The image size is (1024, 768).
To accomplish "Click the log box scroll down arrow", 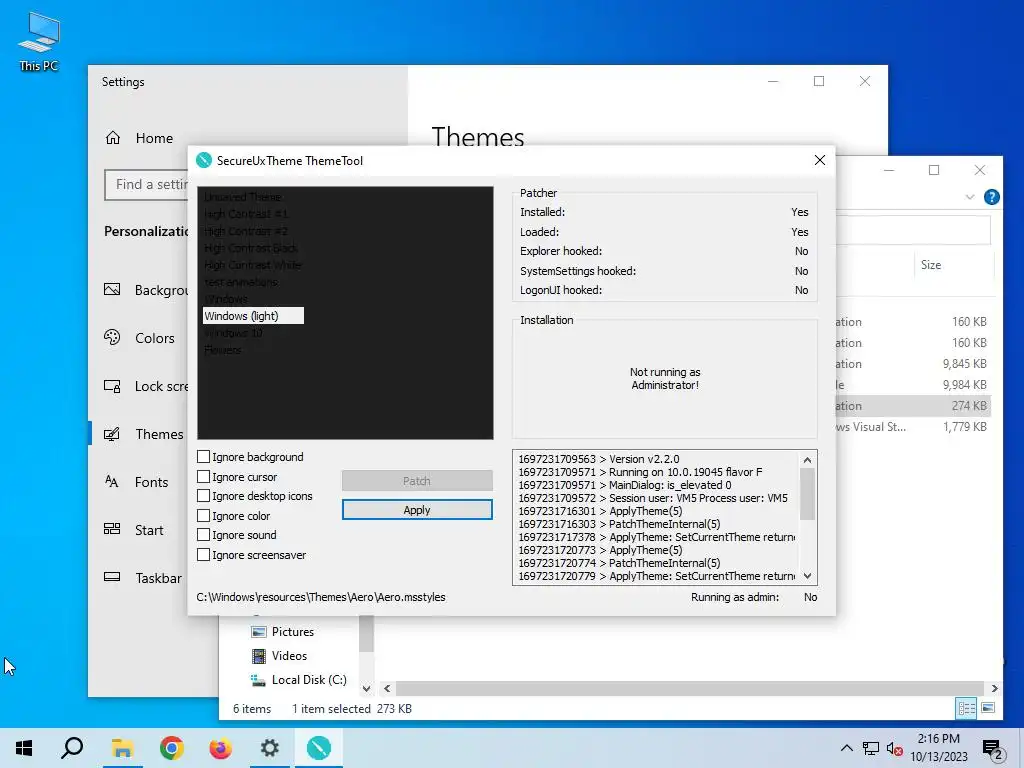I will pos(808,576).
